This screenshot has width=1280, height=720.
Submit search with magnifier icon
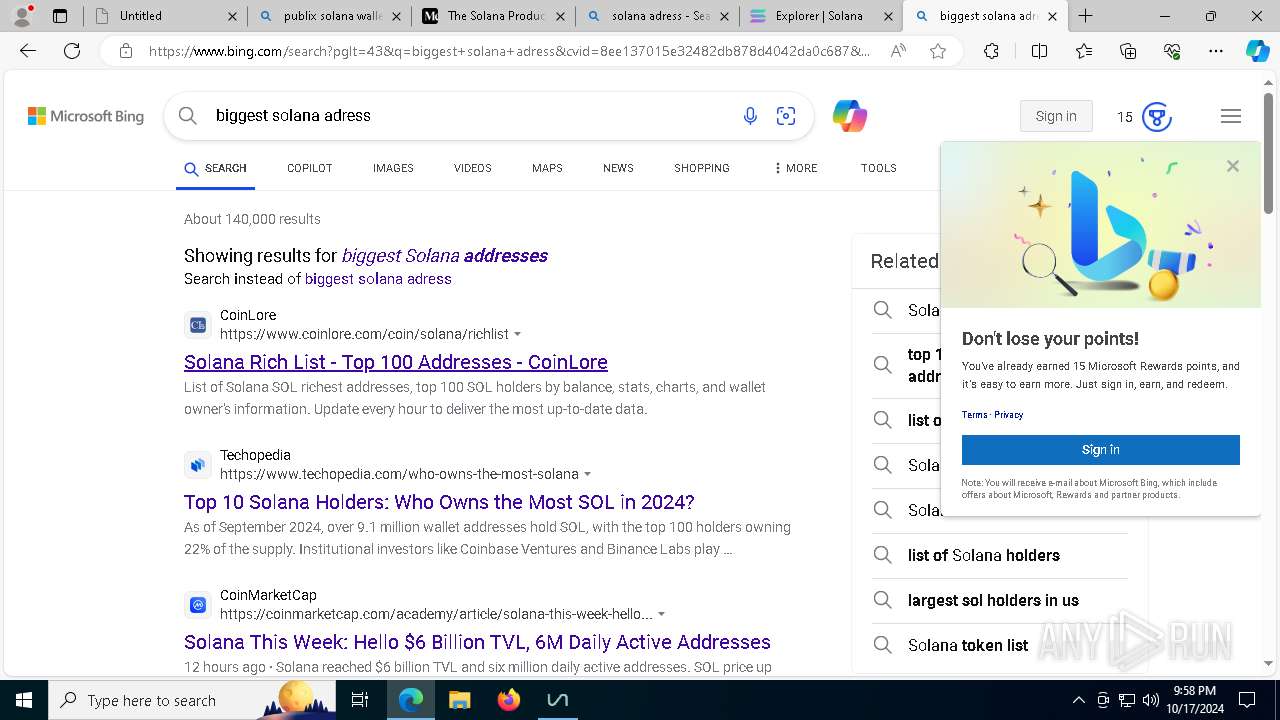point(187,116)
